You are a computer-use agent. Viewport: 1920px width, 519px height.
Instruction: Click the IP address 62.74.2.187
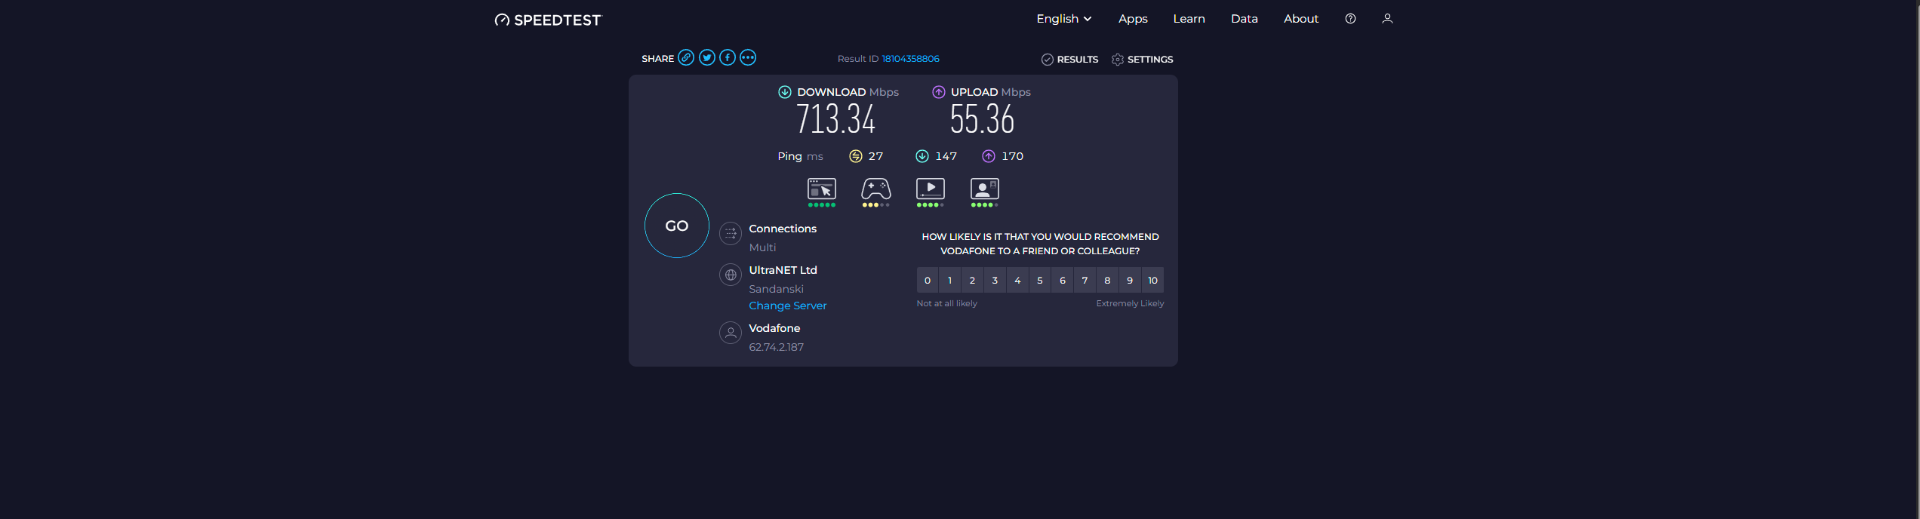(776, 347)
